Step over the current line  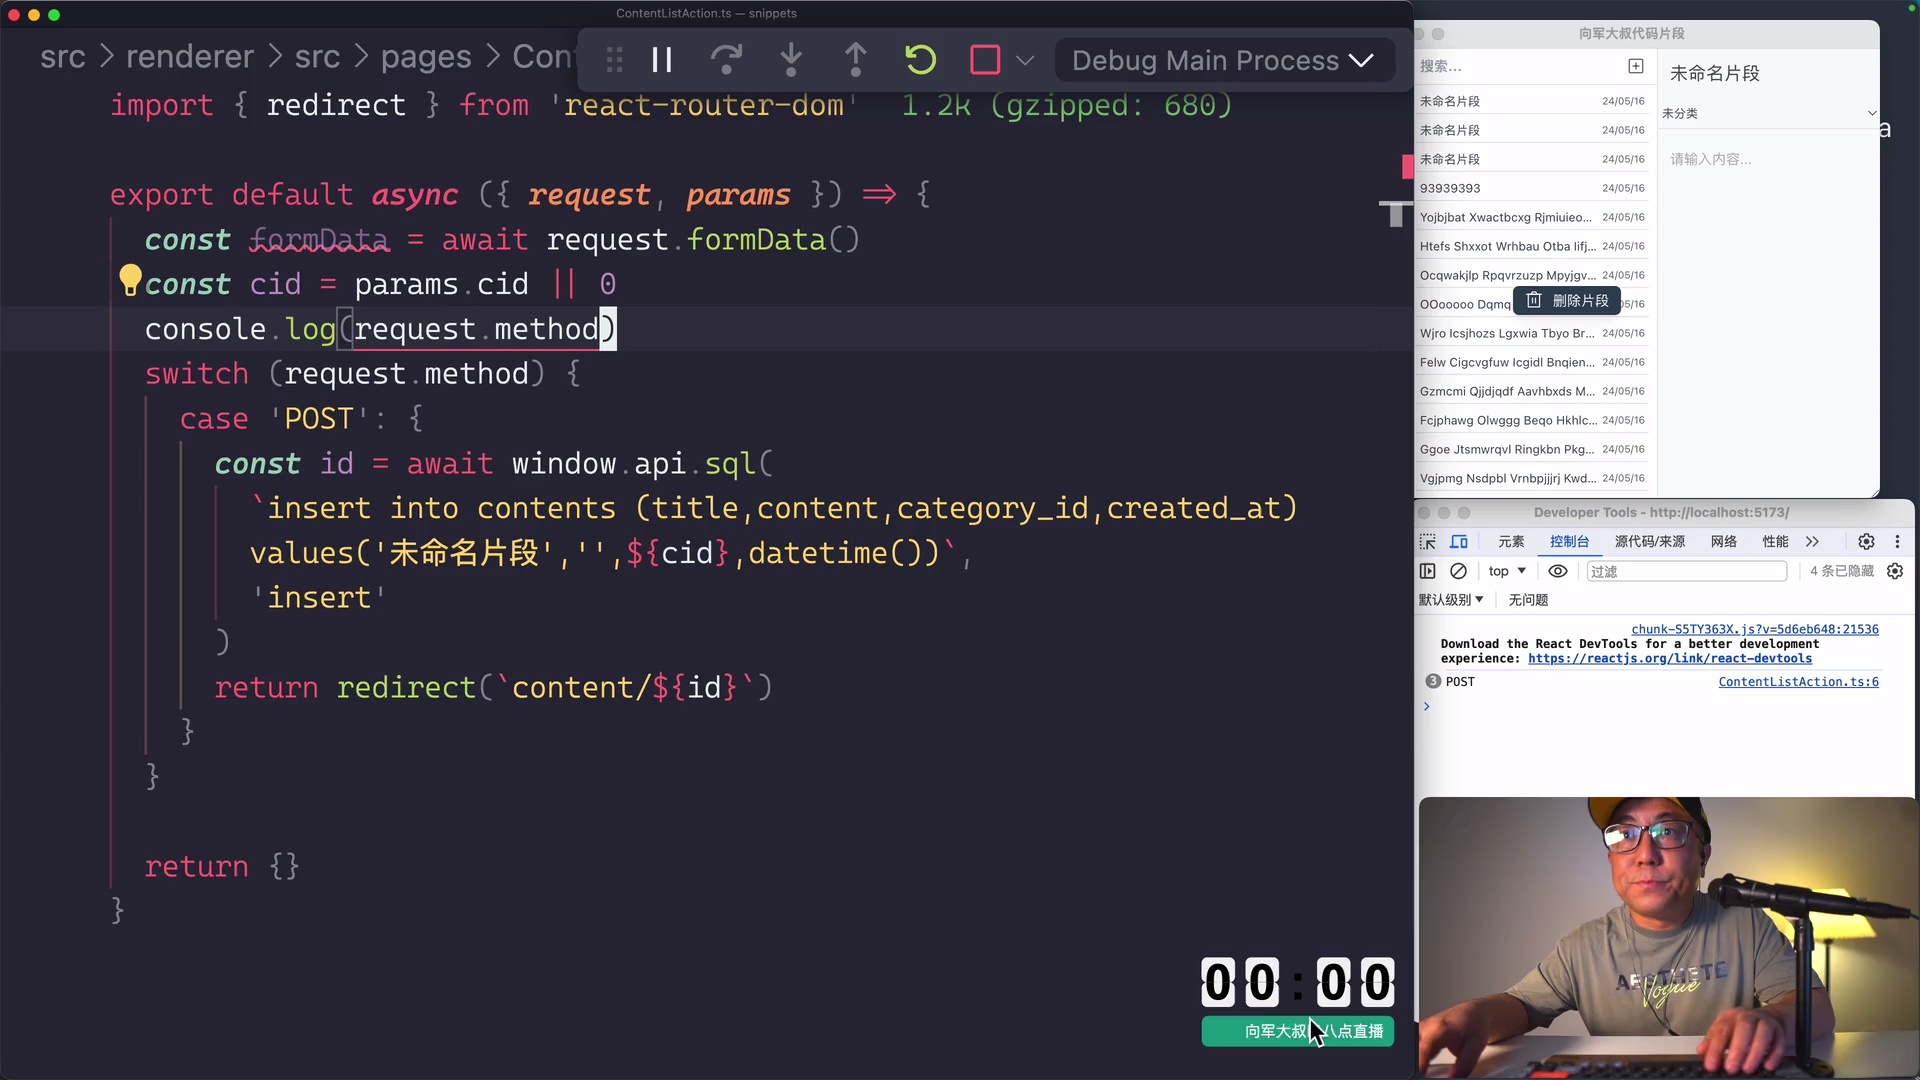coord(727,59)
